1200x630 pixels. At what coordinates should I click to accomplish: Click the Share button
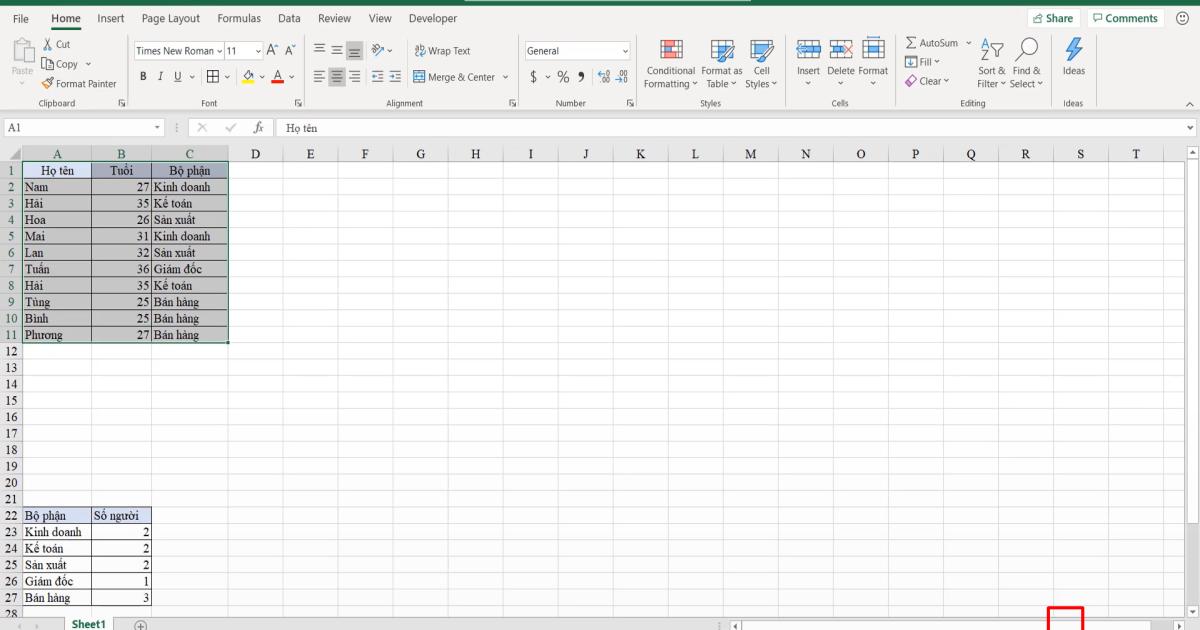tap(1054, 17)
